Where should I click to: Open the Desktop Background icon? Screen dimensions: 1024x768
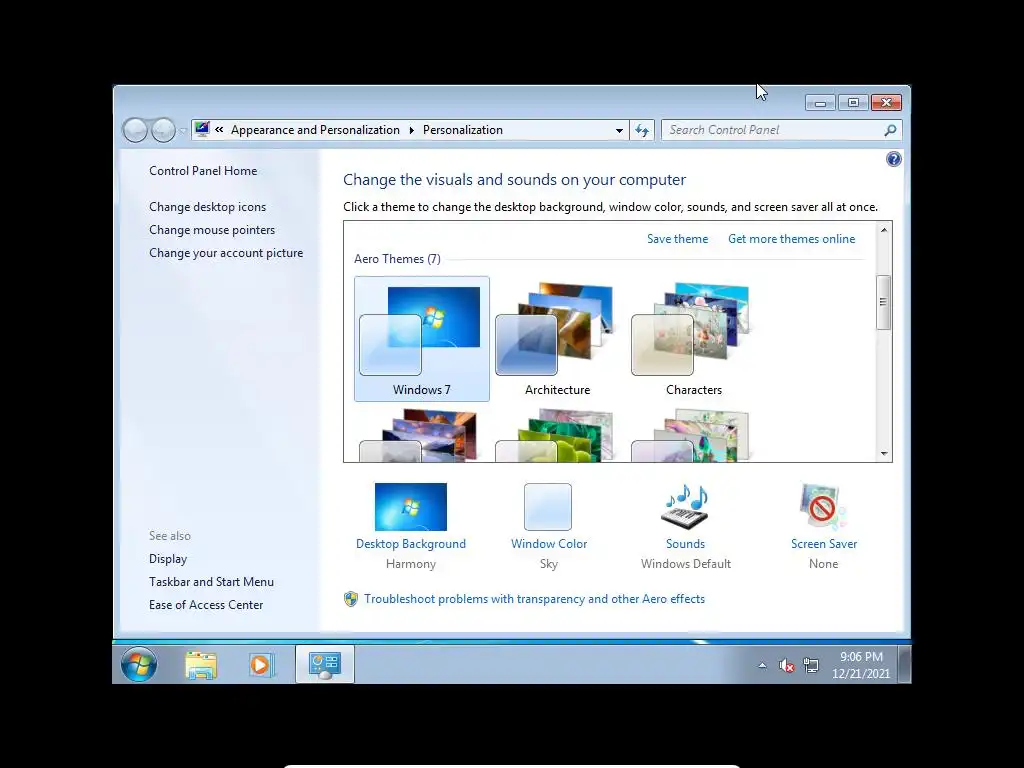(411, 506)
